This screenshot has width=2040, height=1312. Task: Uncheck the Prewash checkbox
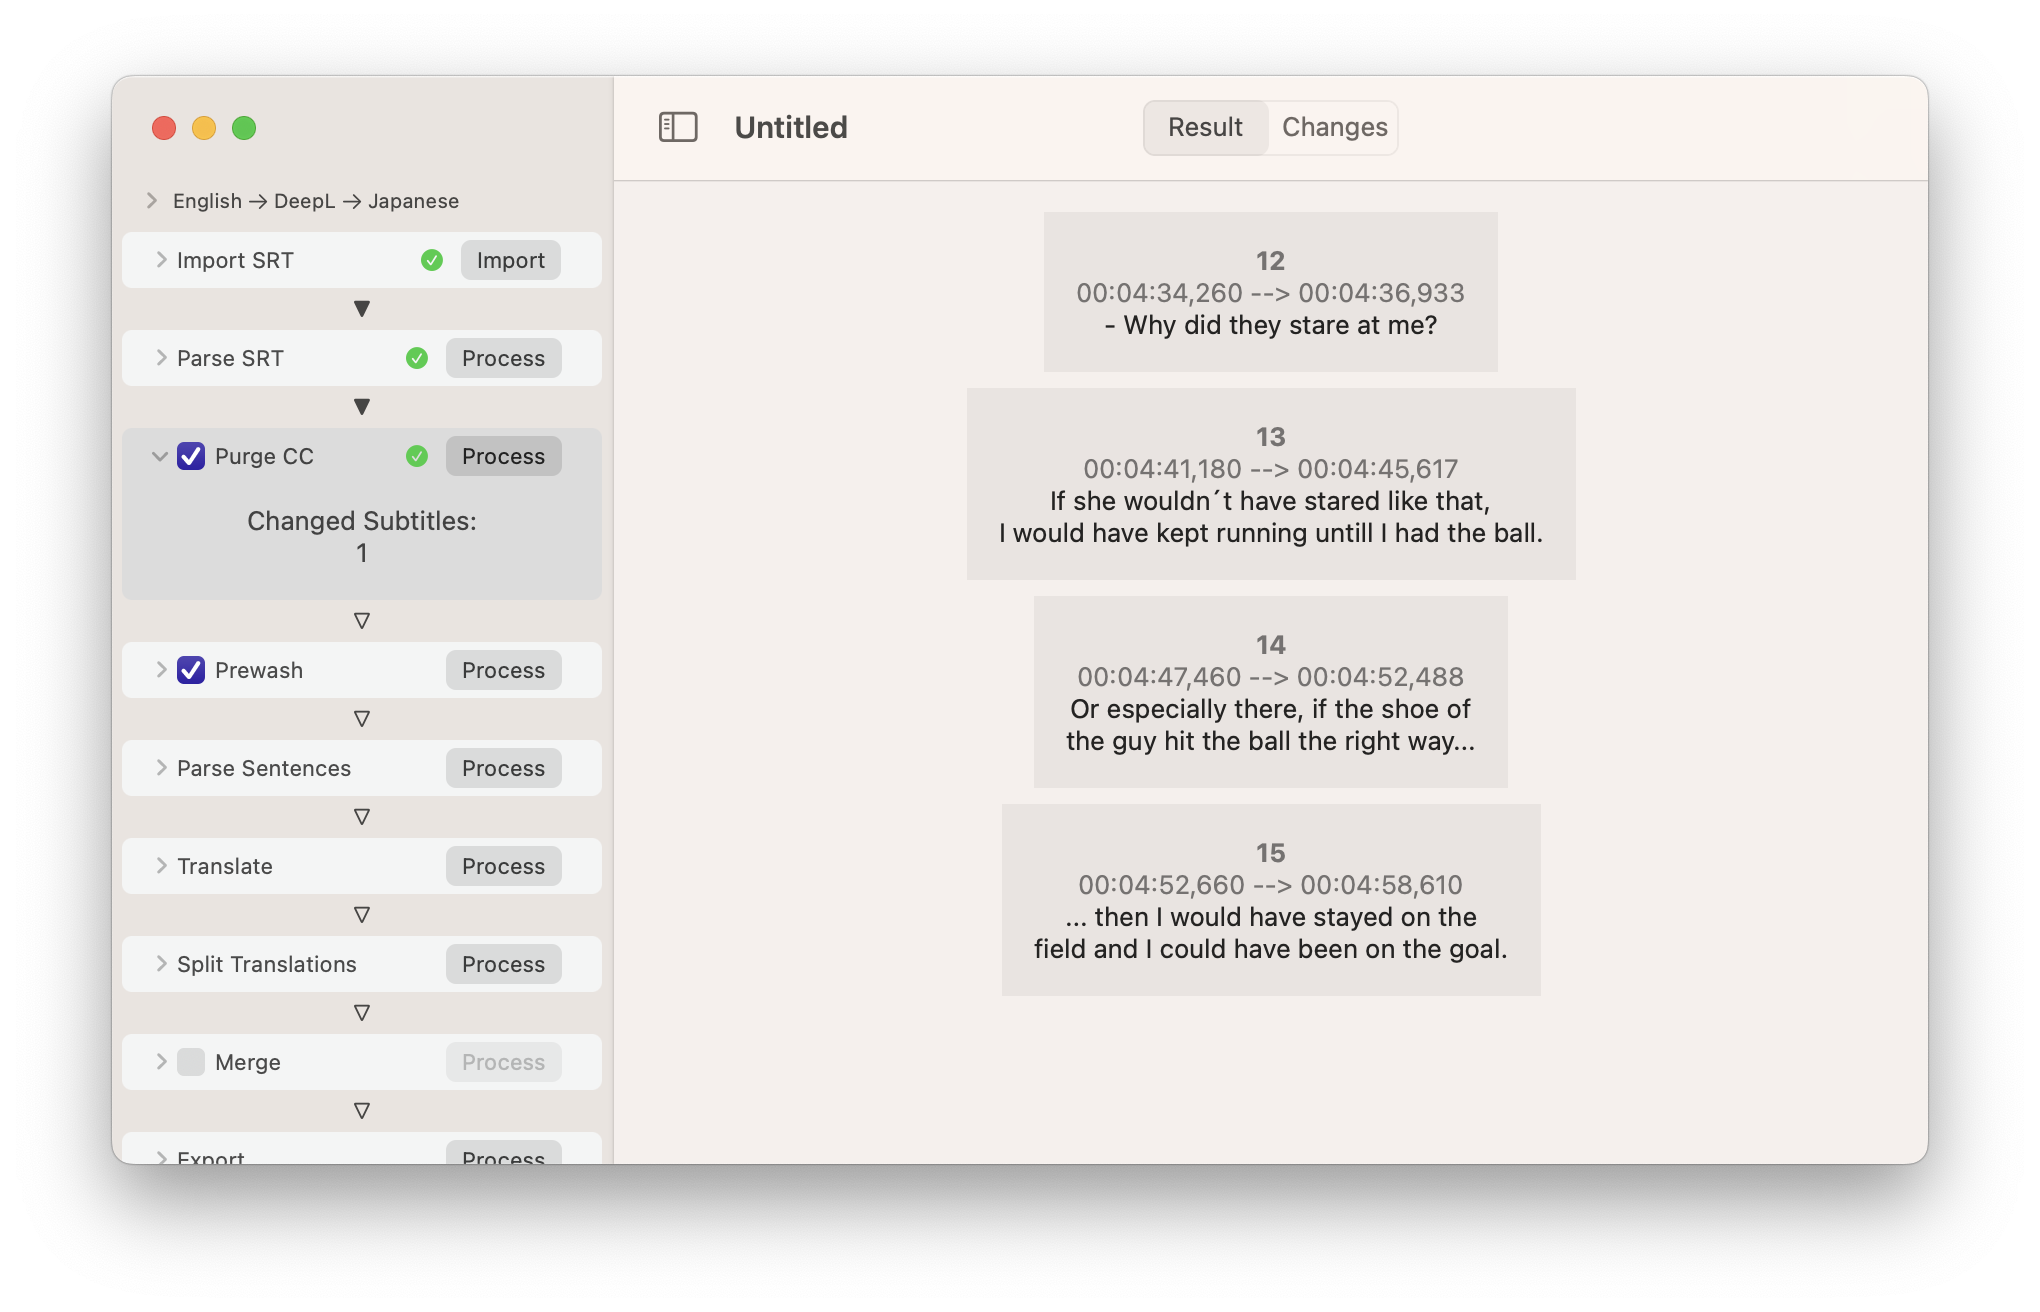pyautogui.click(x=191, y=670)
